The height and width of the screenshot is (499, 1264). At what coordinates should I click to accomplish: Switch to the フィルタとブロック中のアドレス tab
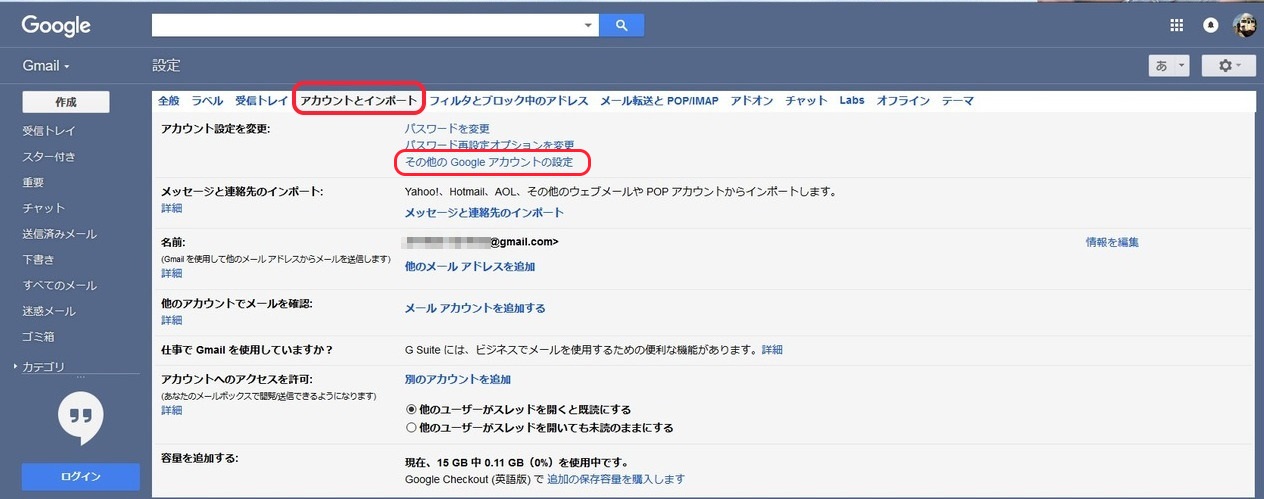tap(508, 101)
